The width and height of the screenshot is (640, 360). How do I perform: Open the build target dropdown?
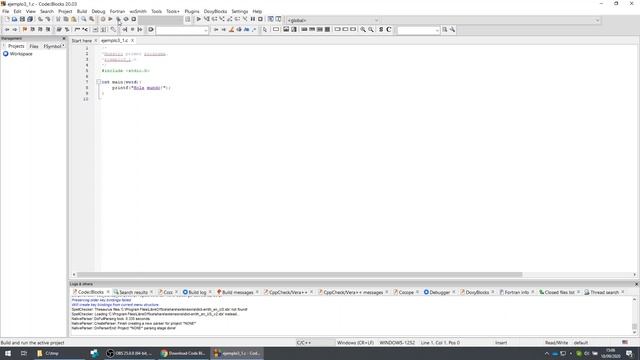click(x=162, y=19)
